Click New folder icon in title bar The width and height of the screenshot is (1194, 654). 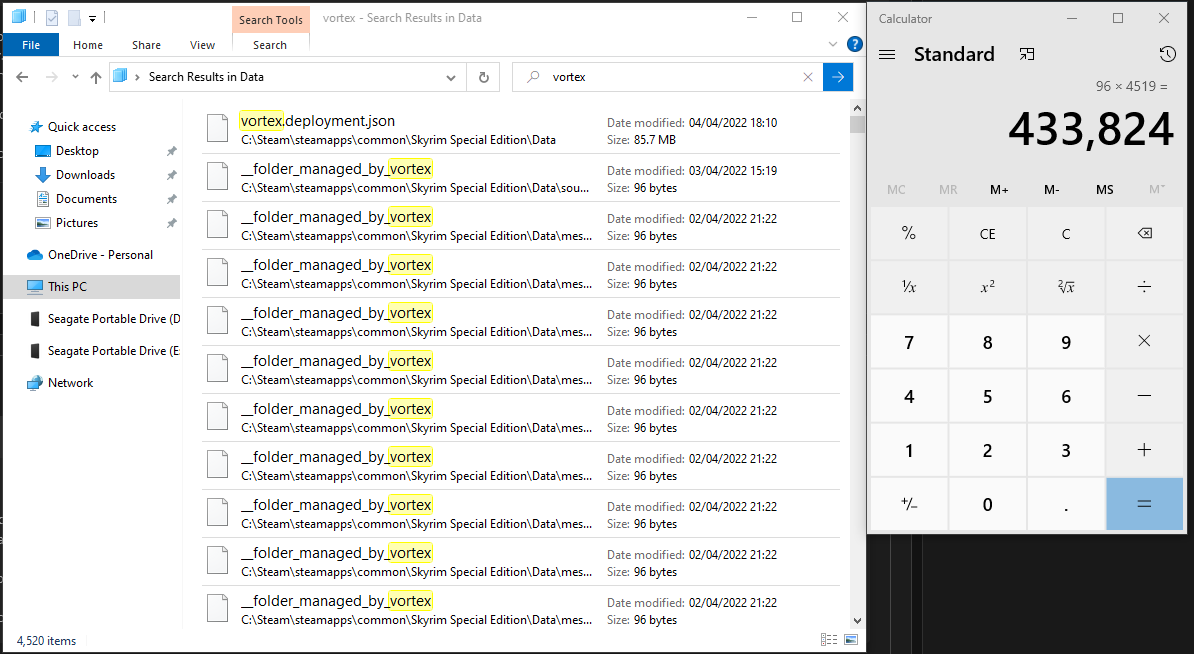(x=74, y=18)
